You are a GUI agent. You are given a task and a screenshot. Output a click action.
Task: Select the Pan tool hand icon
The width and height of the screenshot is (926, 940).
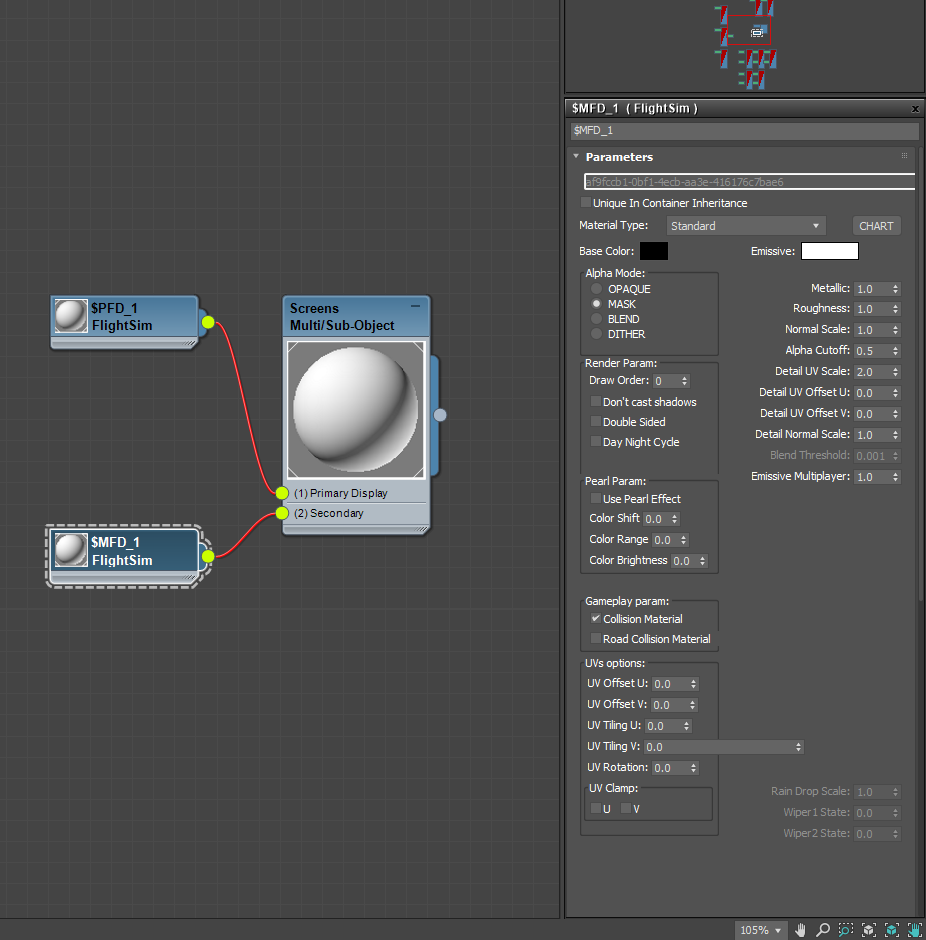800,930
